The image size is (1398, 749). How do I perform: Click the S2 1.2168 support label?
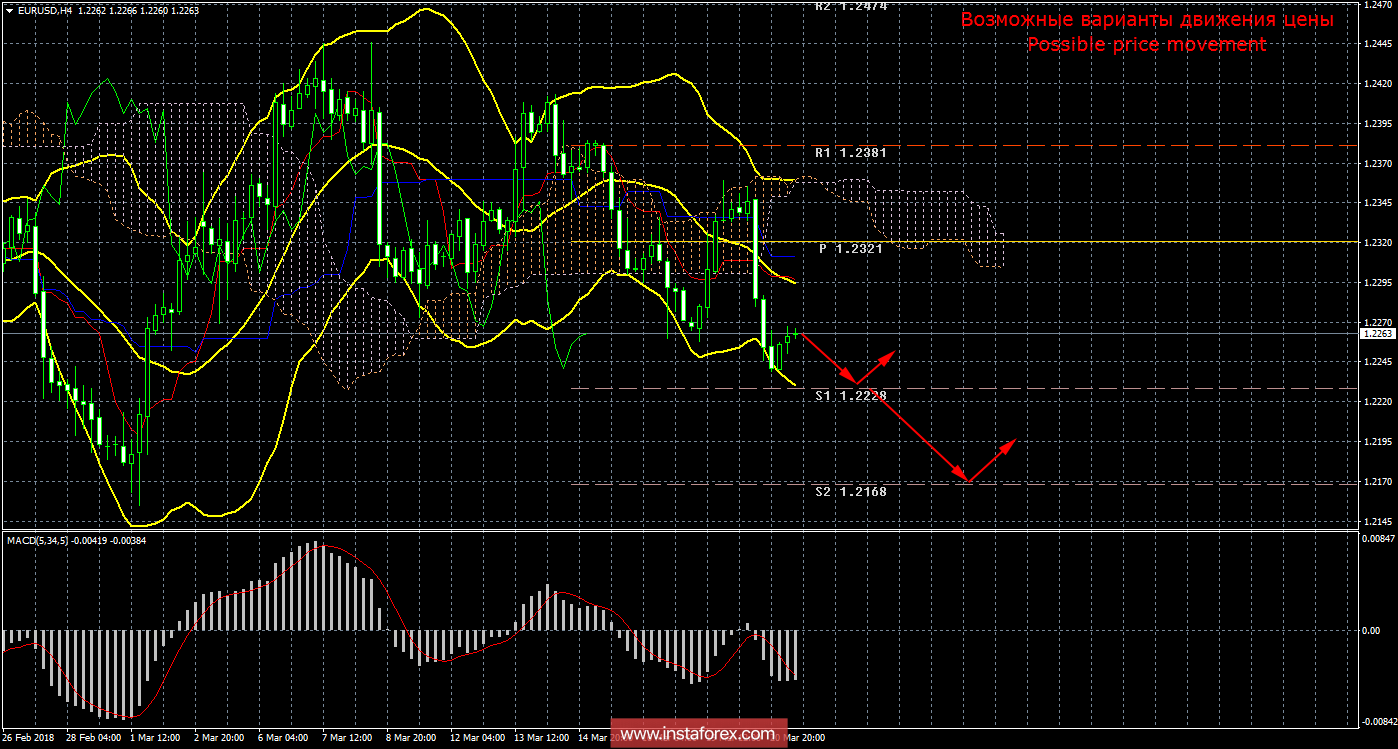[x=851, y=491]
